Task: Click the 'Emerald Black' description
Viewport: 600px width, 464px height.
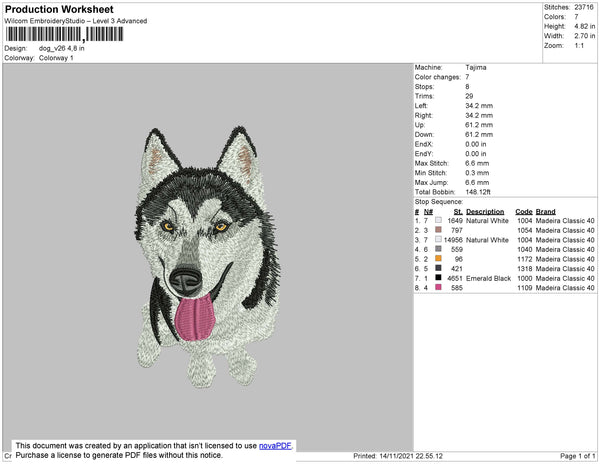Action: [488, 278]
